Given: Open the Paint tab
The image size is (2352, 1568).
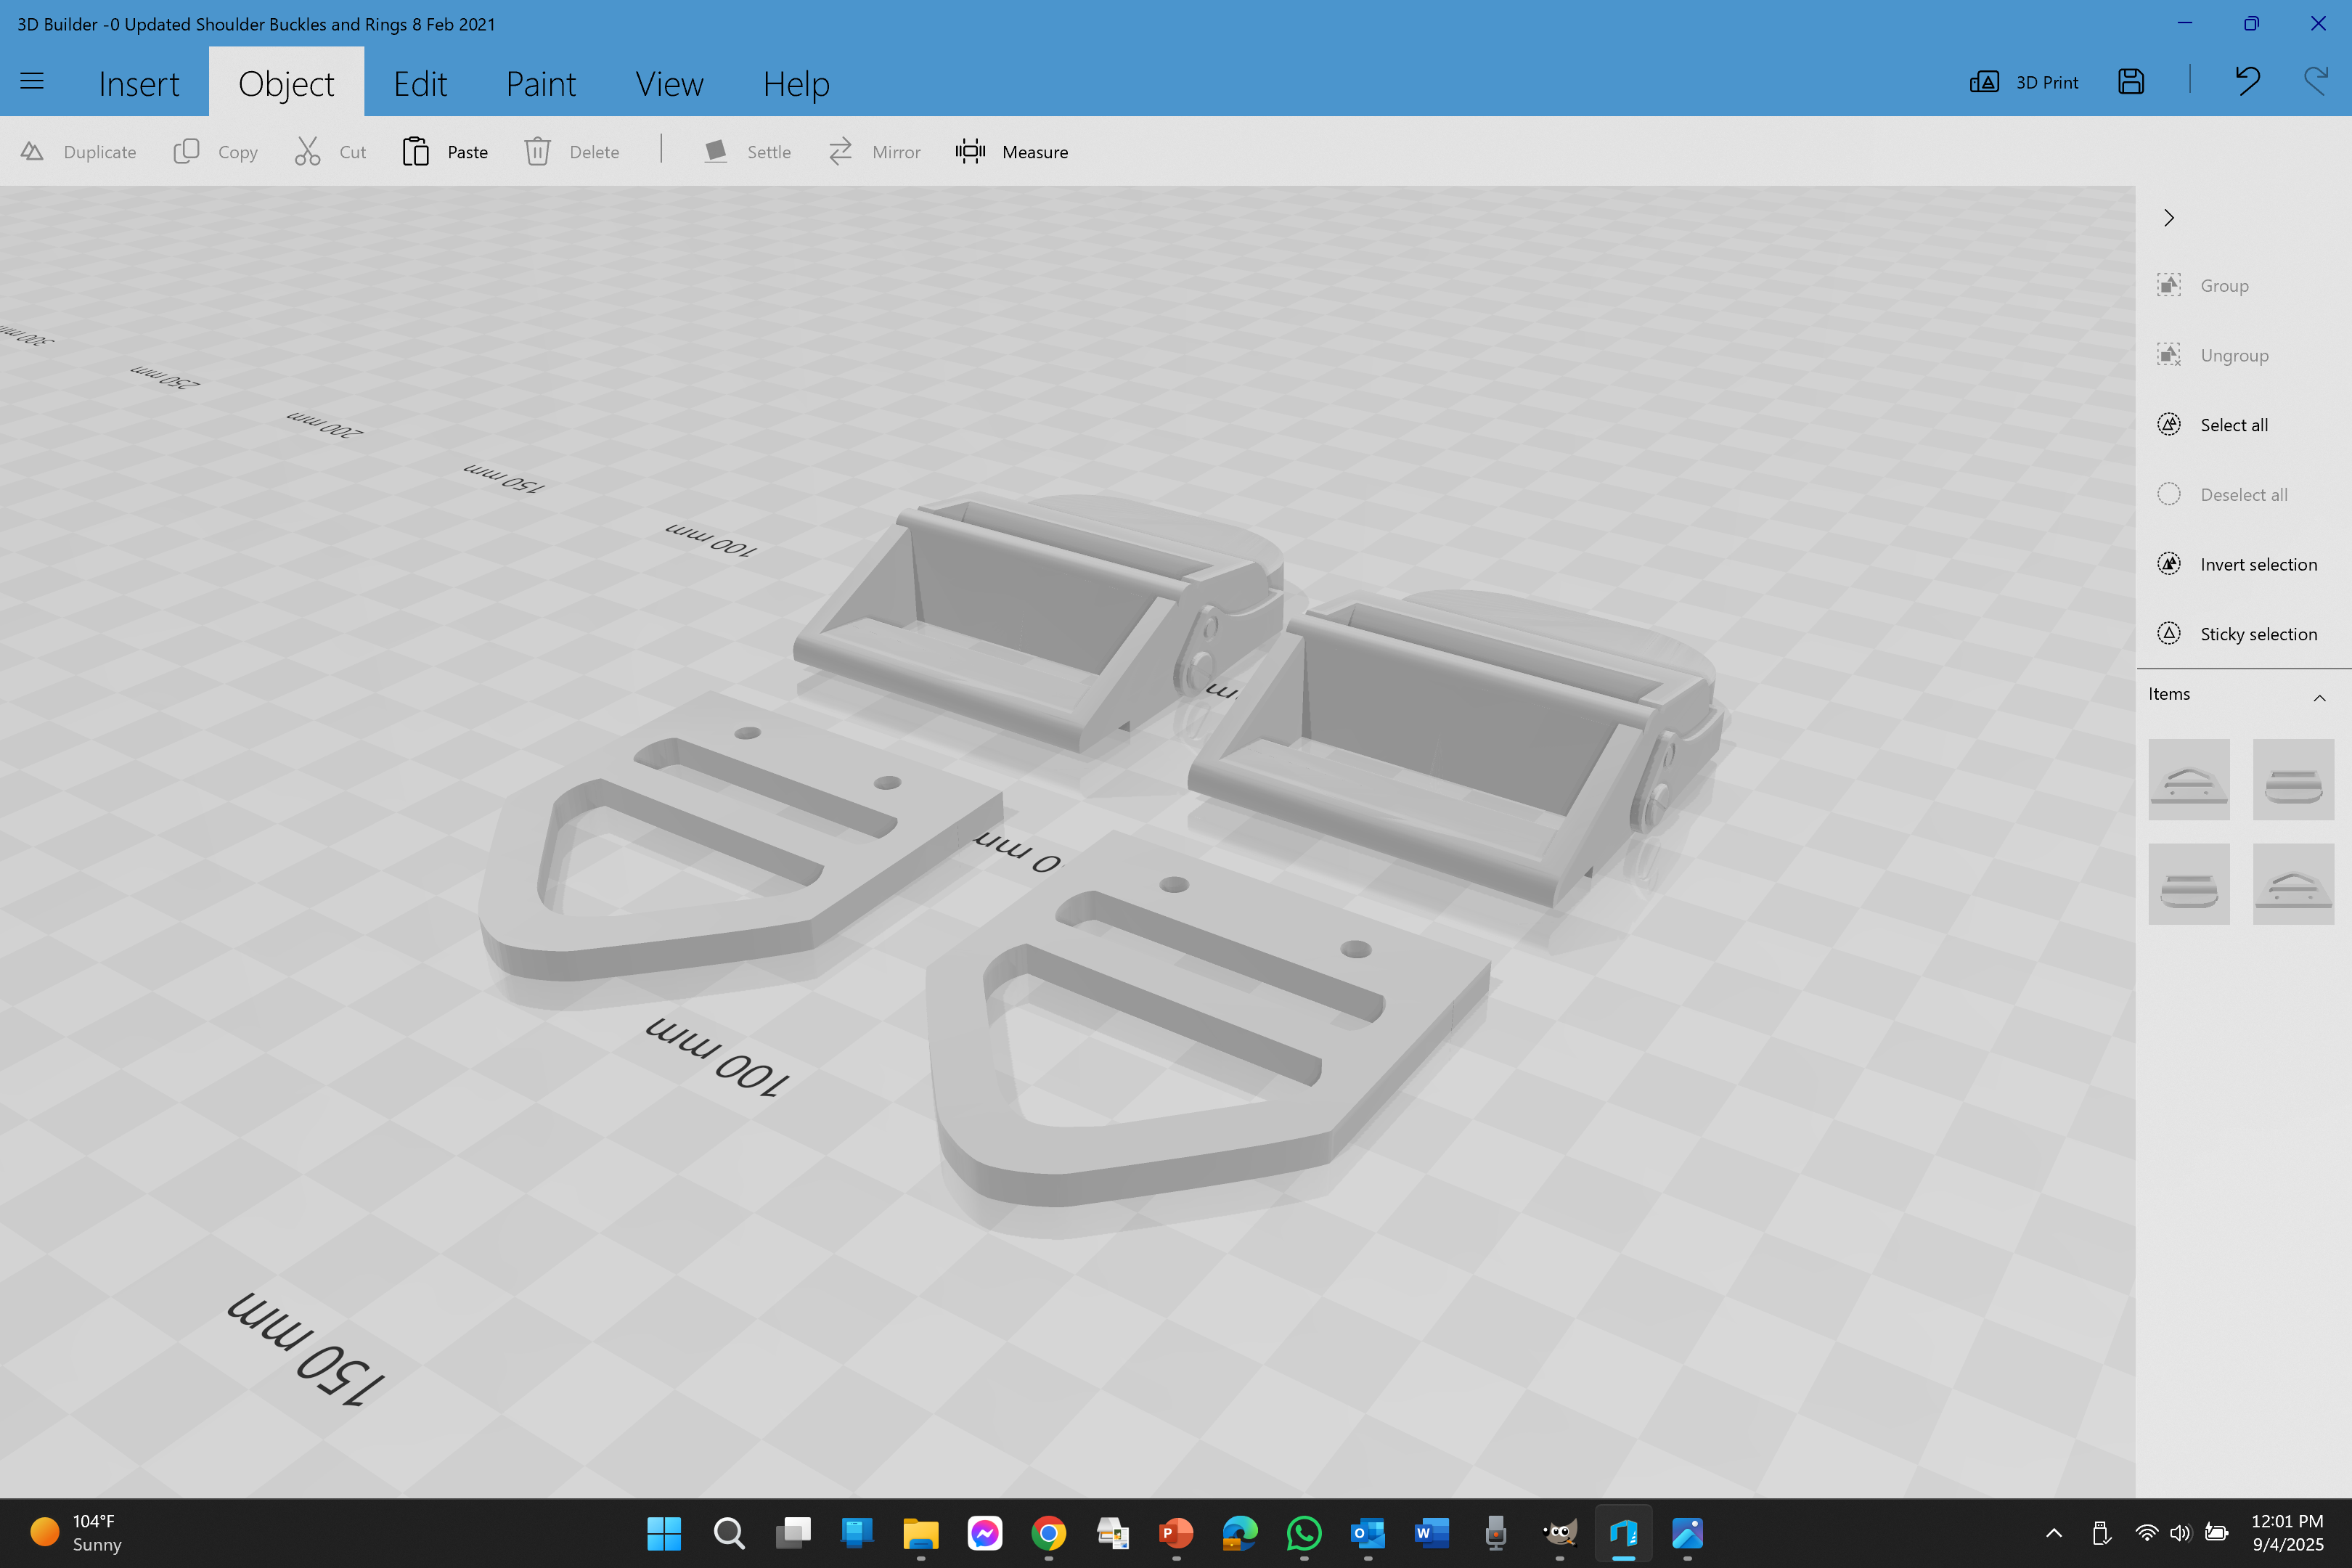Looking at the screenshot, I should pos(541,84).
